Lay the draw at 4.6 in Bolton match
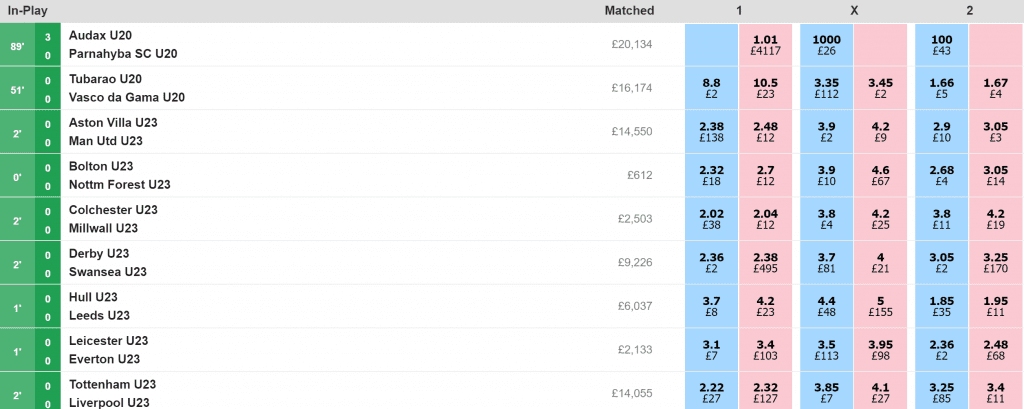 pos(880,176)
